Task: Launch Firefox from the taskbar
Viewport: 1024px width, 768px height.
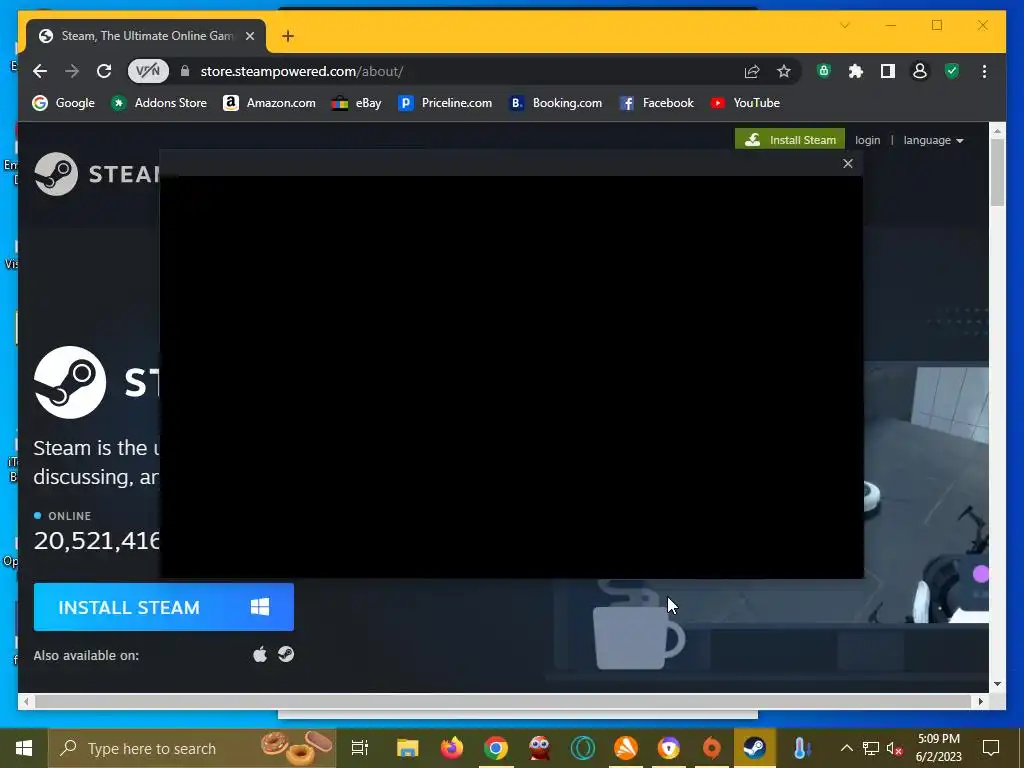Action: pyautogui.click(x=451, y=748)
